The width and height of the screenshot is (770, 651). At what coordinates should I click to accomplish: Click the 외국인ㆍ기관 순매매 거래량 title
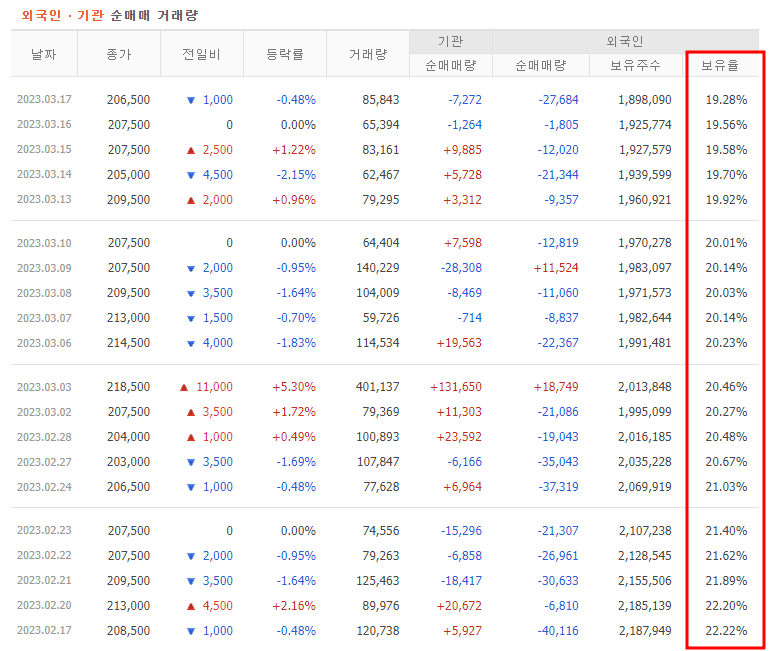coord(110,15)
